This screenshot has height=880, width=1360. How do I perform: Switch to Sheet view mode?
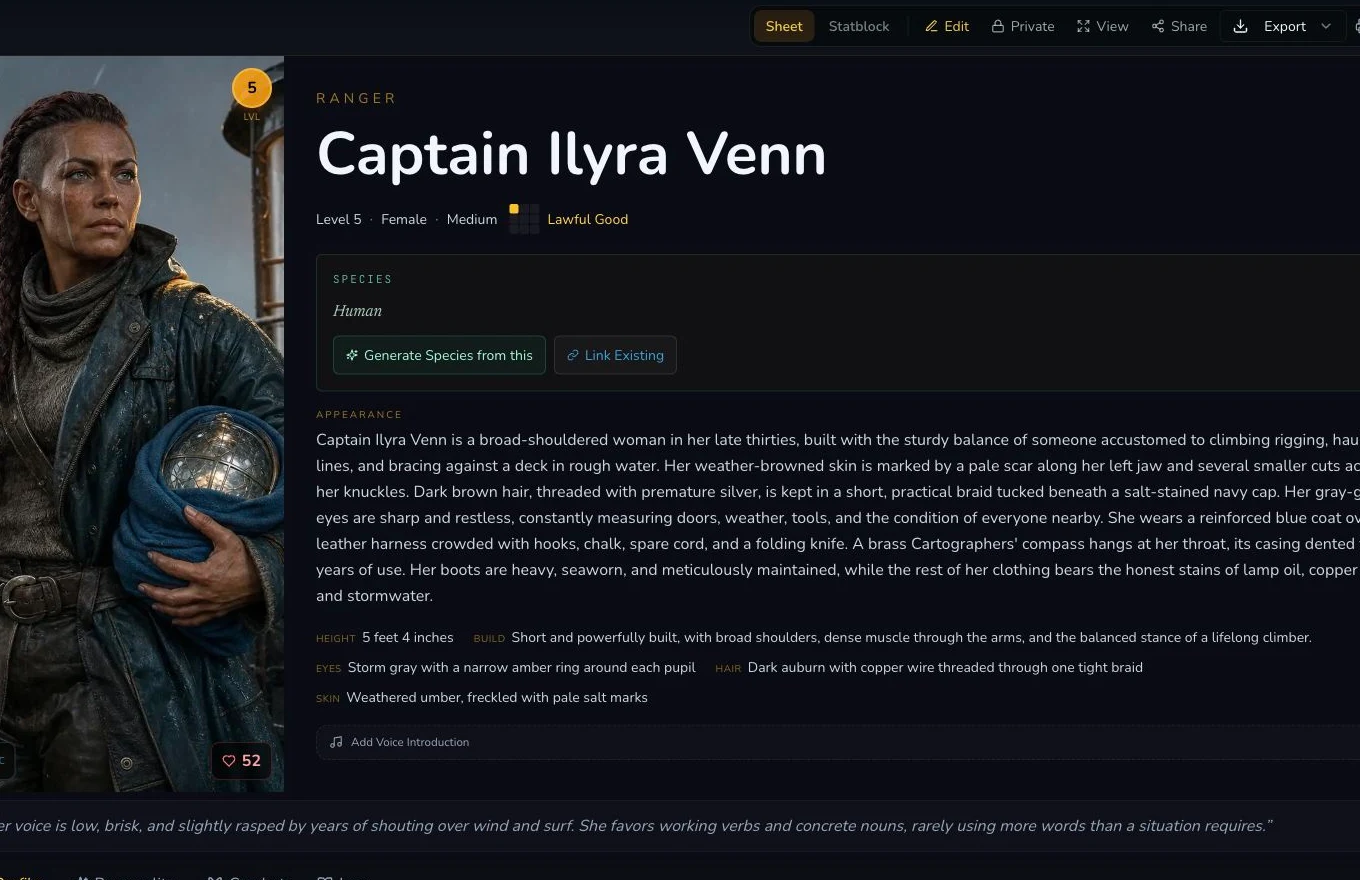click(784, 26)
